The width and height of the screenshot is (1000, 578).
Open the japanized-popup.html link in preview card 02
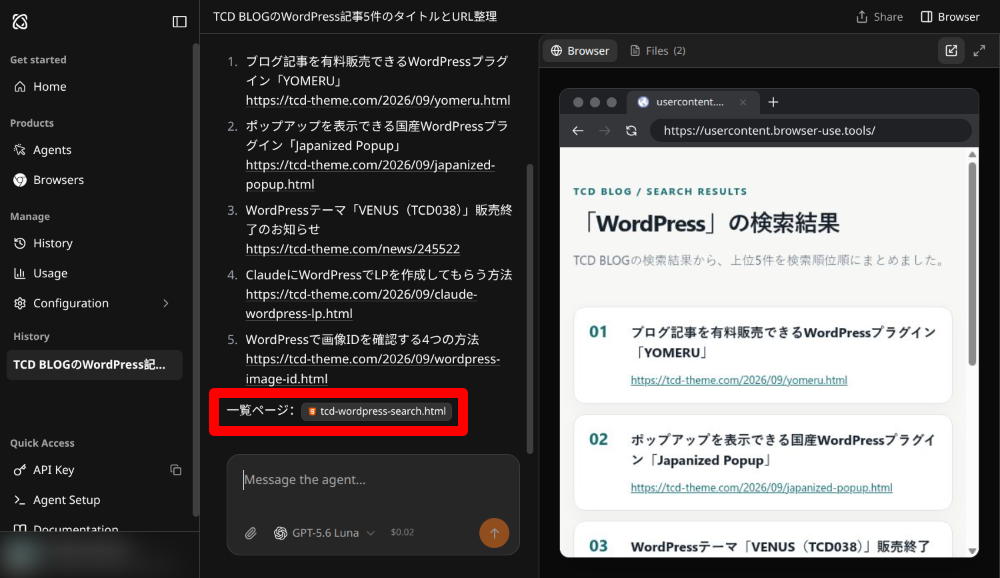pos(761,488)
